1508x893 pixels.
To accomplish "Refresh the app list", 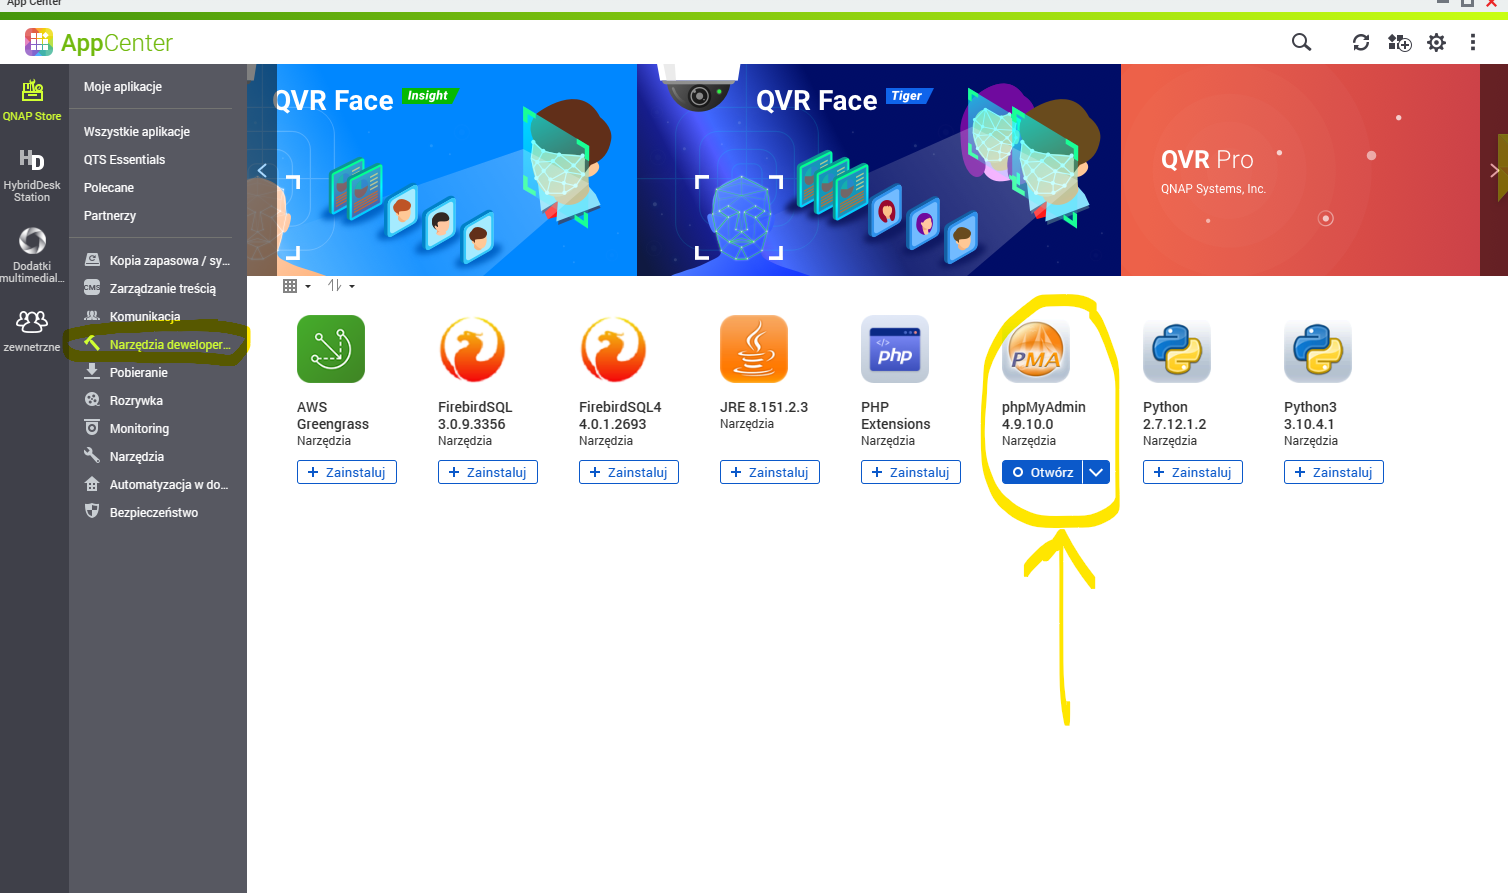I will [1361, 42].
